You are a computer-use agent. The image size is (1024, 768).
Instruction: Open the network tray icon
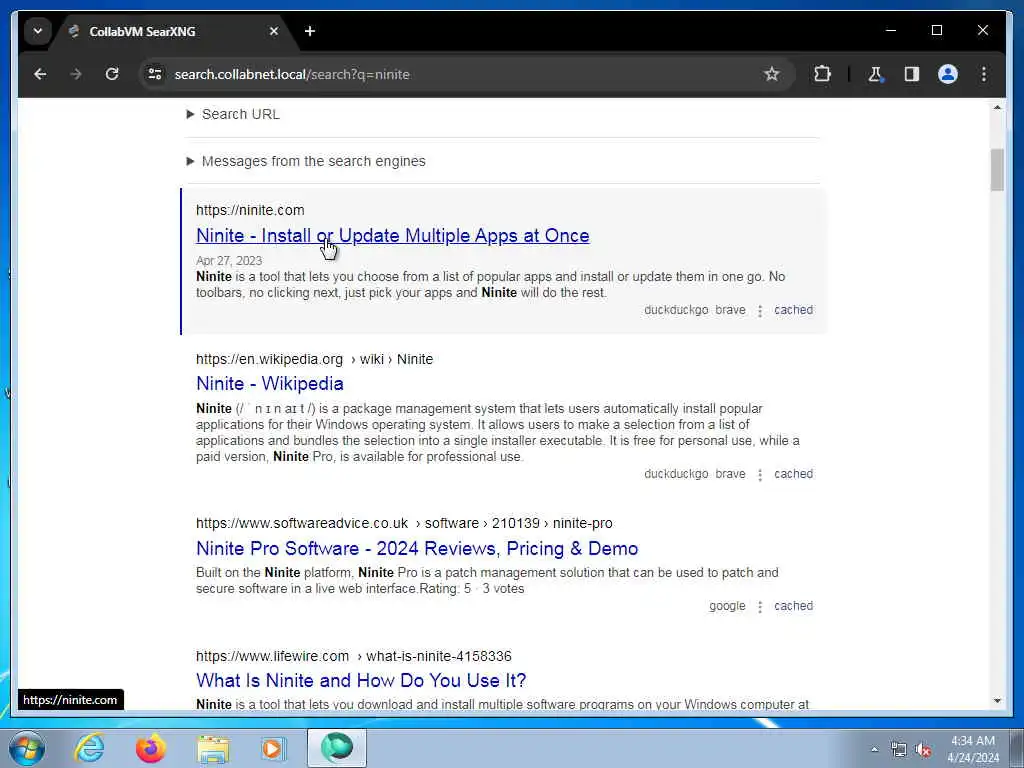click(x=899, y=750)
